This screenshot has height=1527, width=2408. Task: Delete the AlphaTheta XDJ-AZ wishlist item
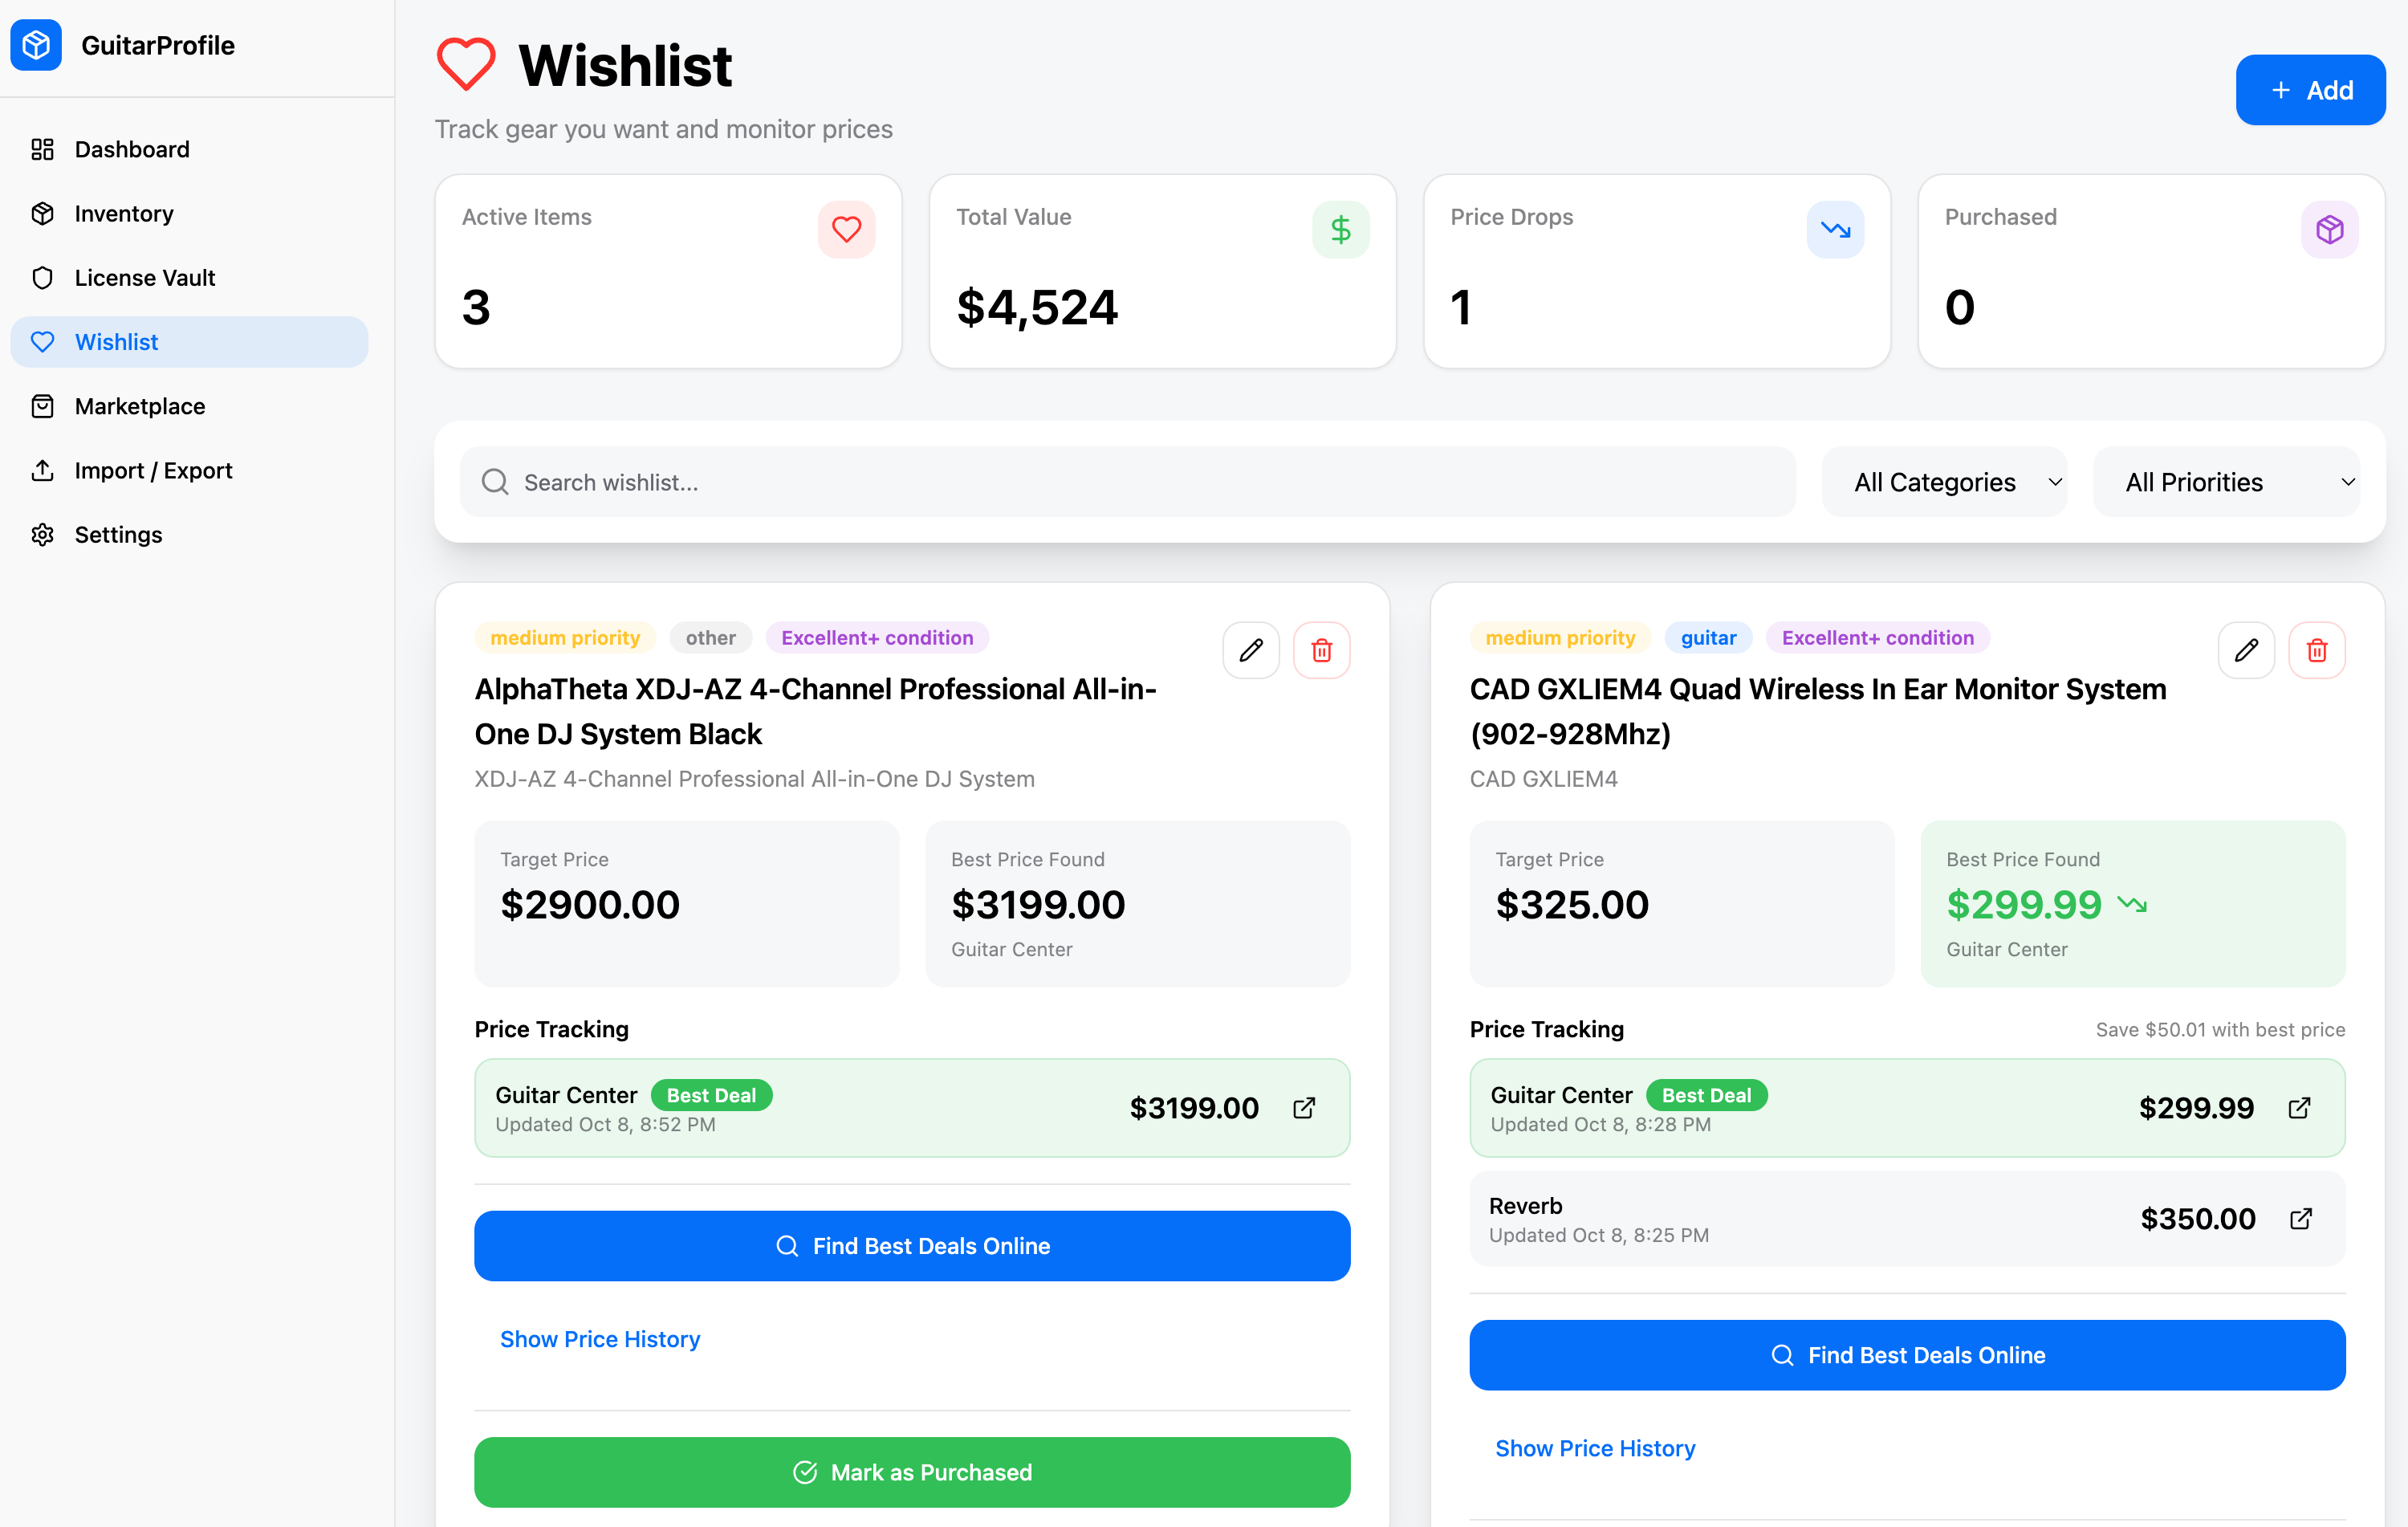(1321, 650)
